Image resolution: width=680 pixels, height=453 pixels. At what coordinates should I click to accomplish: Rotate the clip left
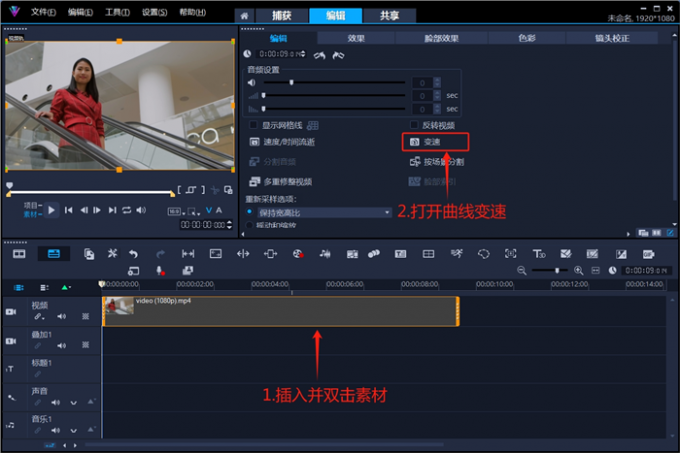320,55
